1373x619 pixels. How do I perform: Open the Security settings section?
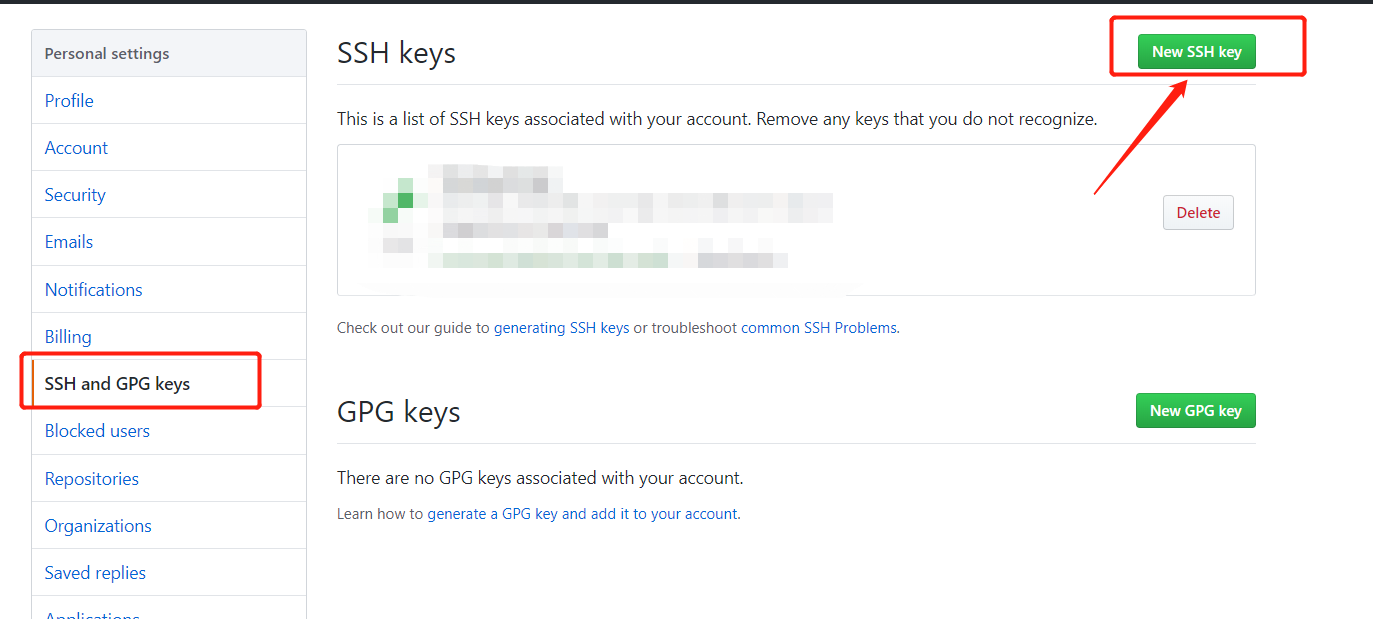tap(75, 195)
